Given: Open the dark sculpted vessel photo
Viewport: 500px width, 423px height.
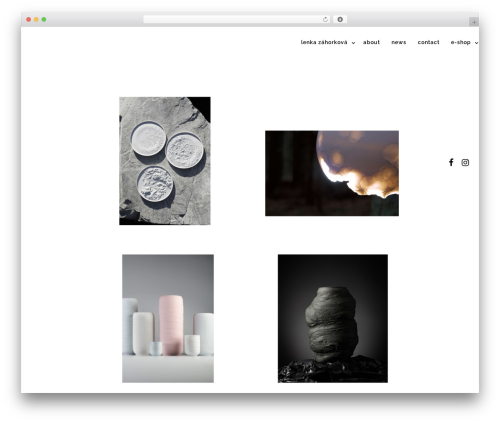Looking at the screenshot, I should pyautogui.click(x=333, y=318).
